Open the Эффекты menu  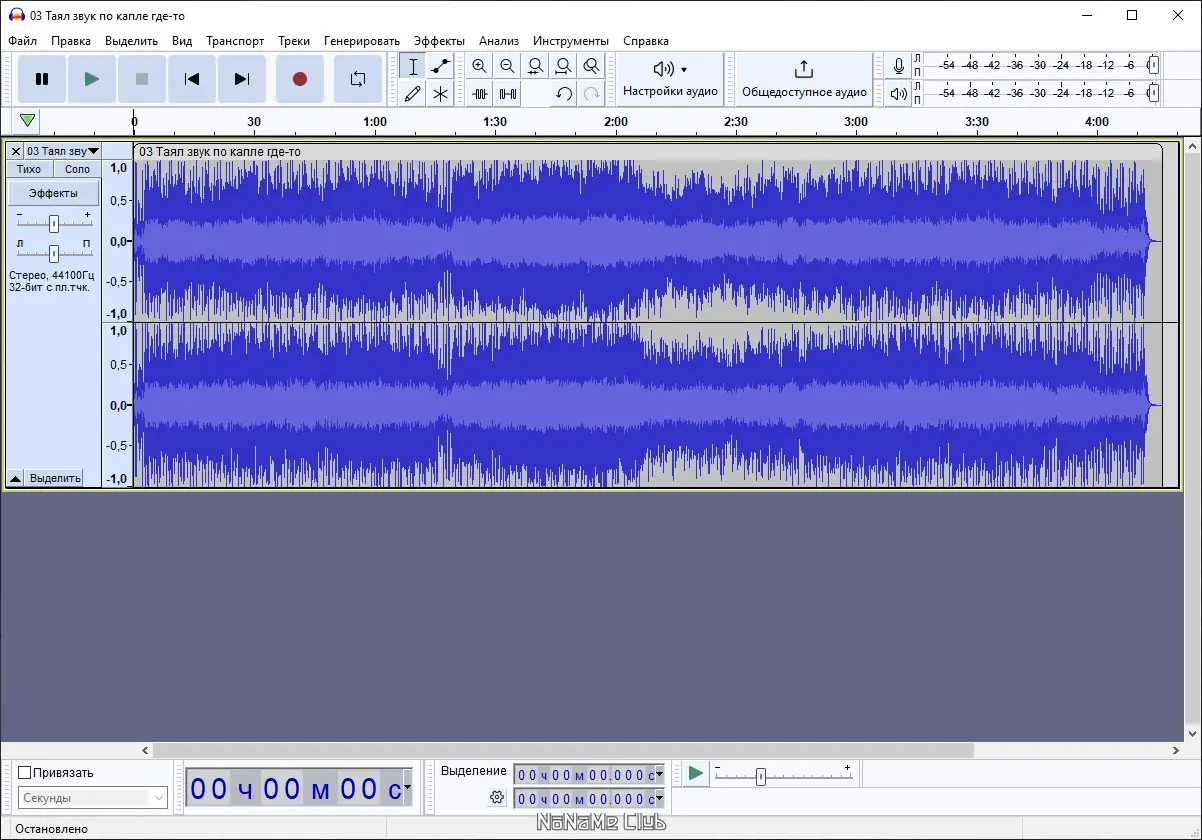point(439,41)
